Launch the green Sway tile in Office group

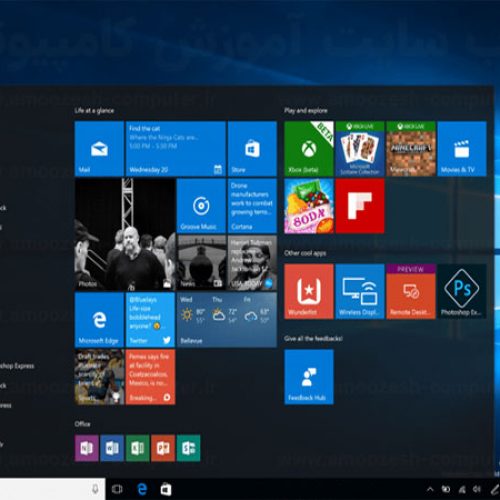tap(189, 448)
